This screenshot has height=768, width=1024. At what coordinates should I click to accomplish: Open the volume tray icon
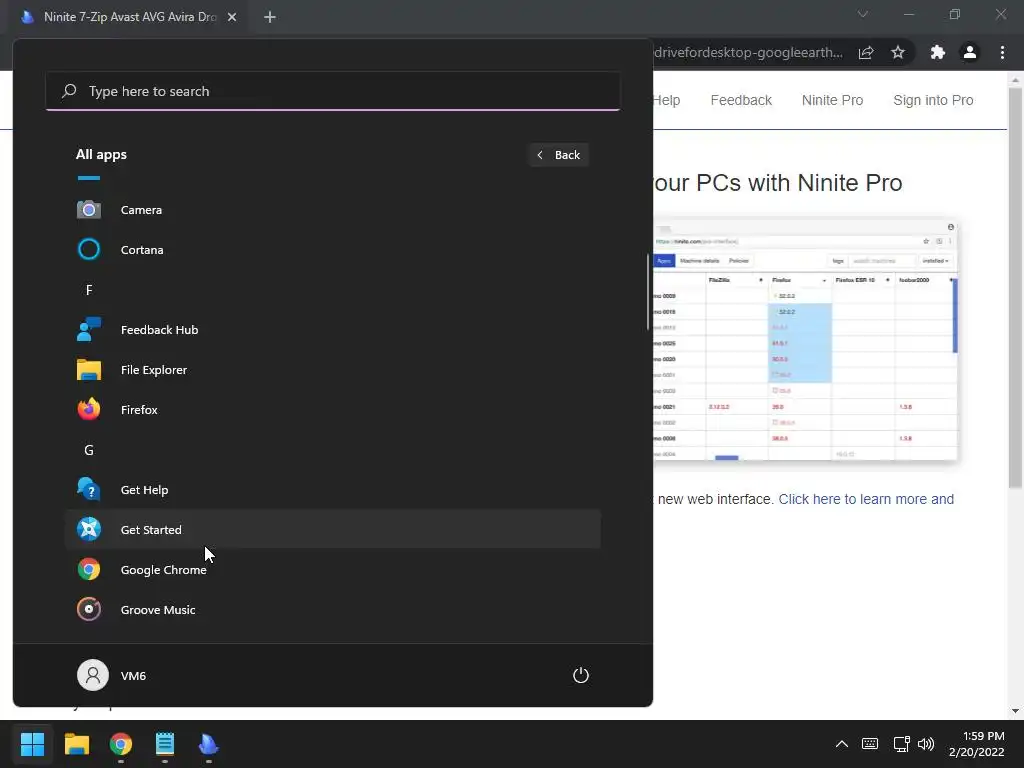pyautogui.click(x=925, y=744)
